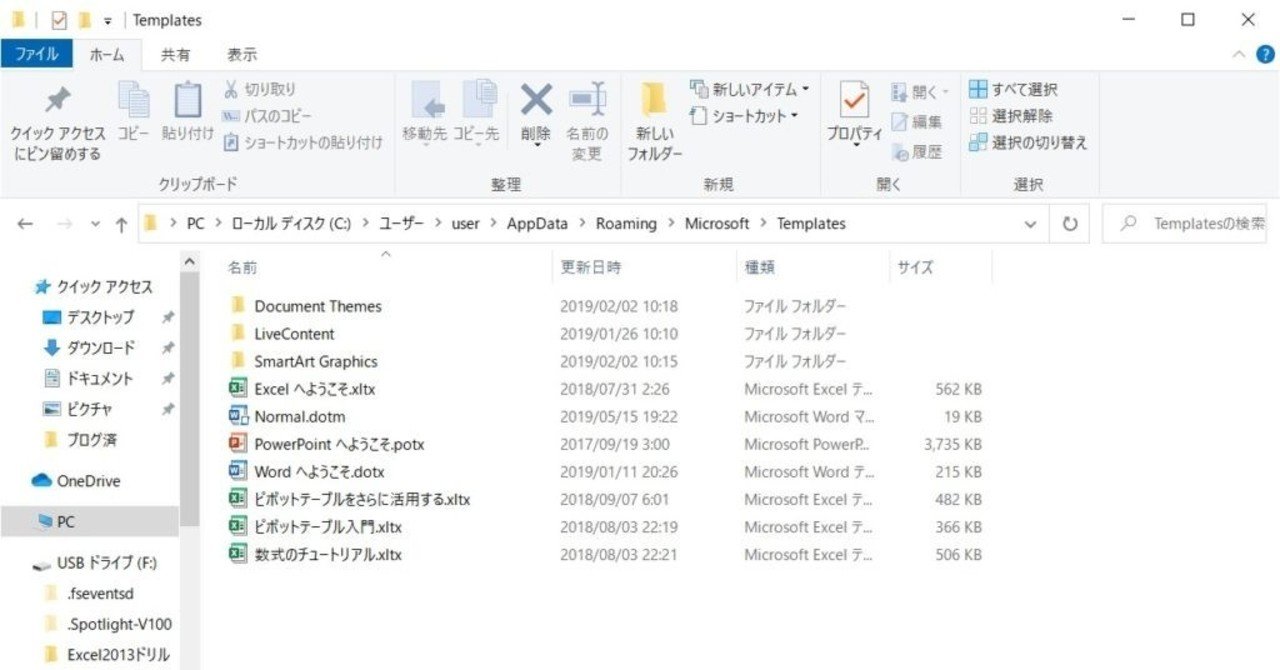Open the 開く dropdown in ribbon
1280x670 pixels.
919,92
